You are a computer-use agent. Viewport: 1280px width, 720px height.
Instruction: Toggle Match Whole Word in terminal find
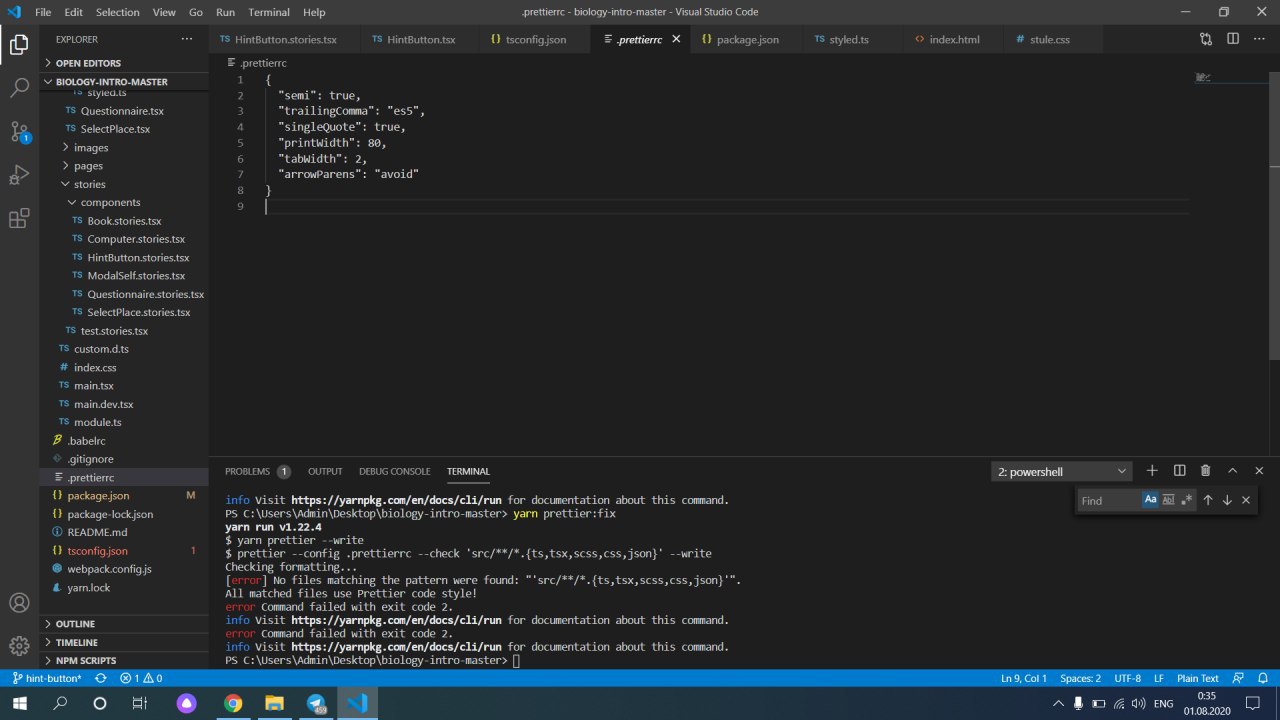(x=1168, y=500)
